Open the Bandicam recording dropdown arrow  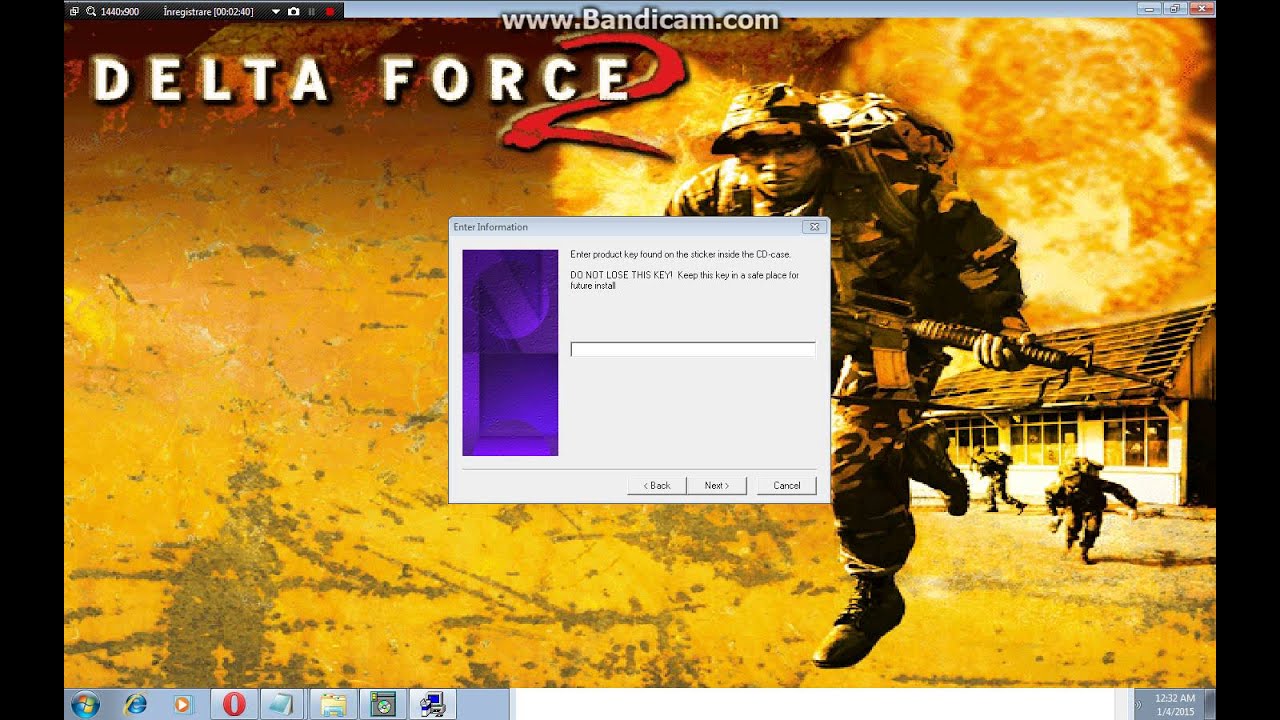tap(276, 11)
